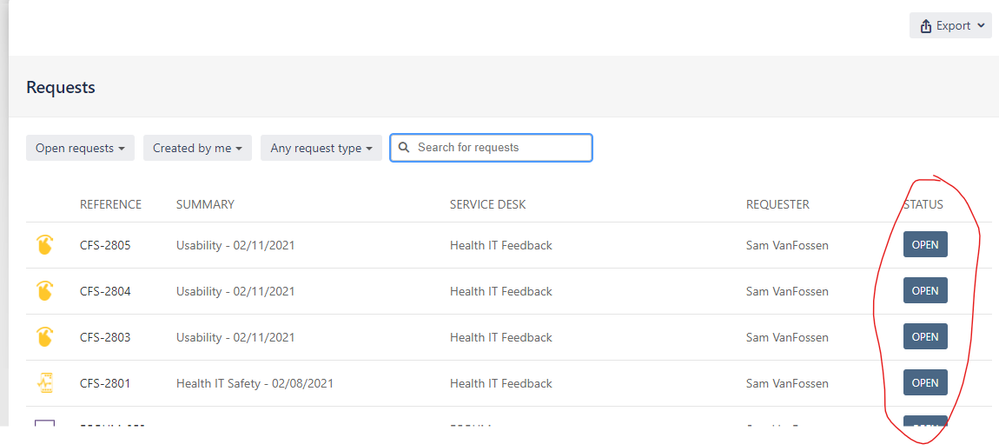
Task: Click the CFS-2804 request type icon
Action: (45, 292)
